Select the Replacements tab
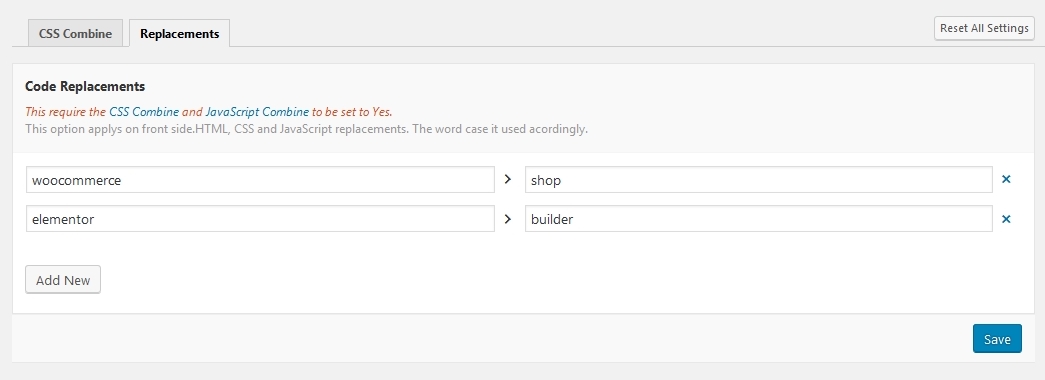1045x380 pixels. coord(179,33)
